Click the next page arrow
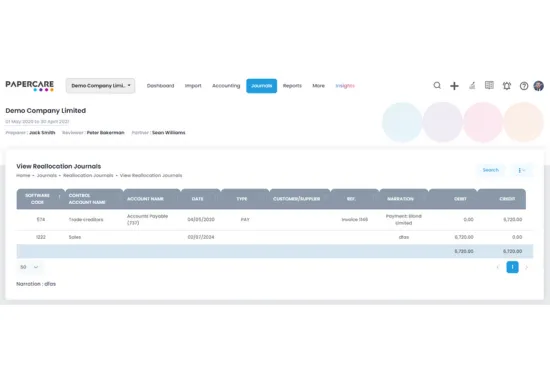The image size is (550, 380). point(526,267)
